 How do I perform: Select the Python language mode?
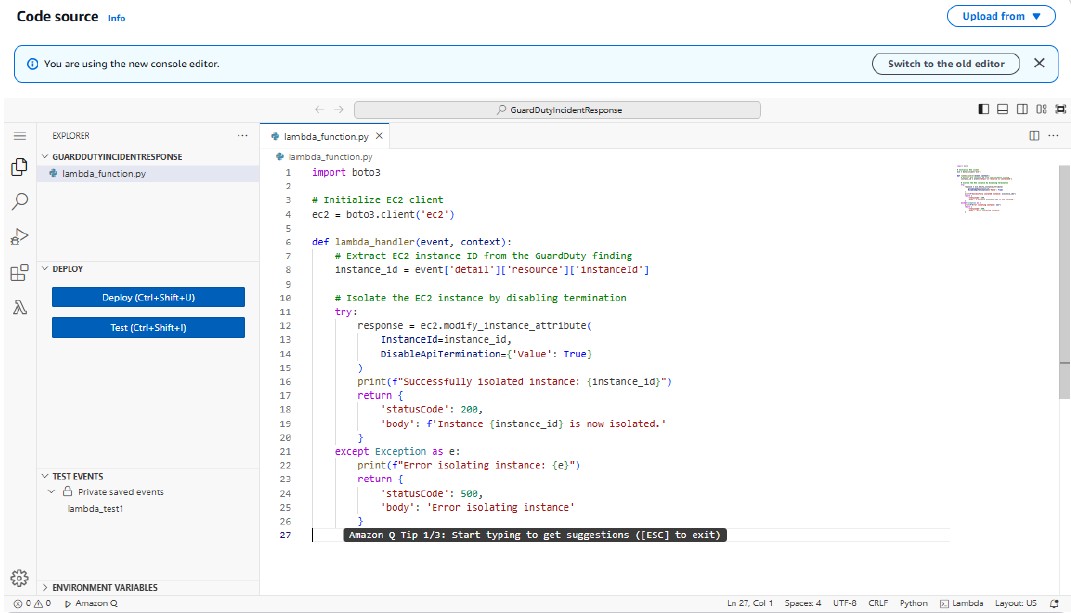(913, 603)
